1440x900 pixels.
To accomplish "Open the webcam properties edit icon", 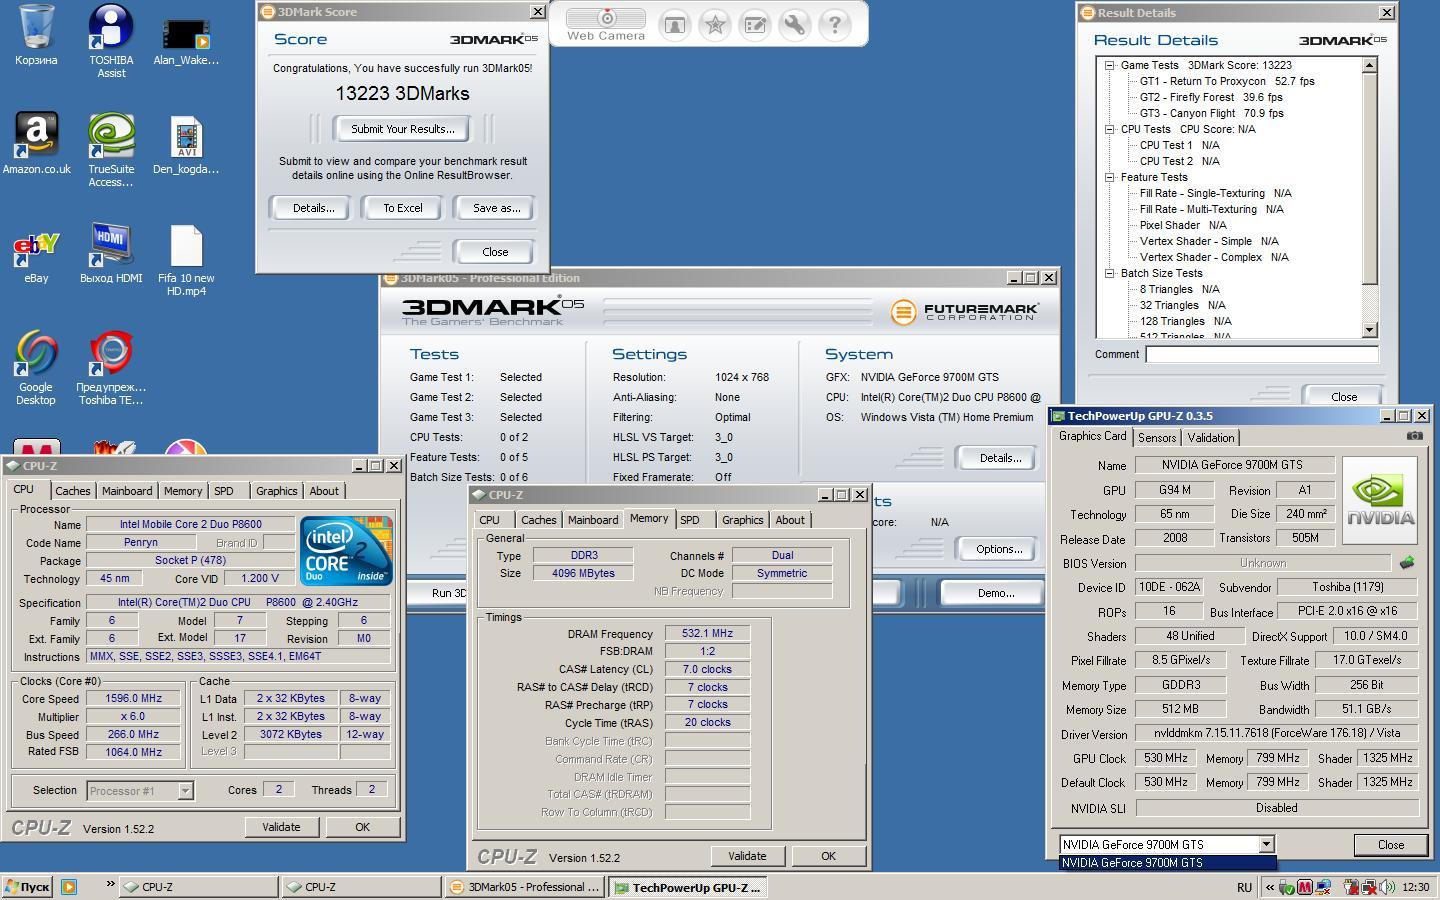I will click(x=755, y=24).
